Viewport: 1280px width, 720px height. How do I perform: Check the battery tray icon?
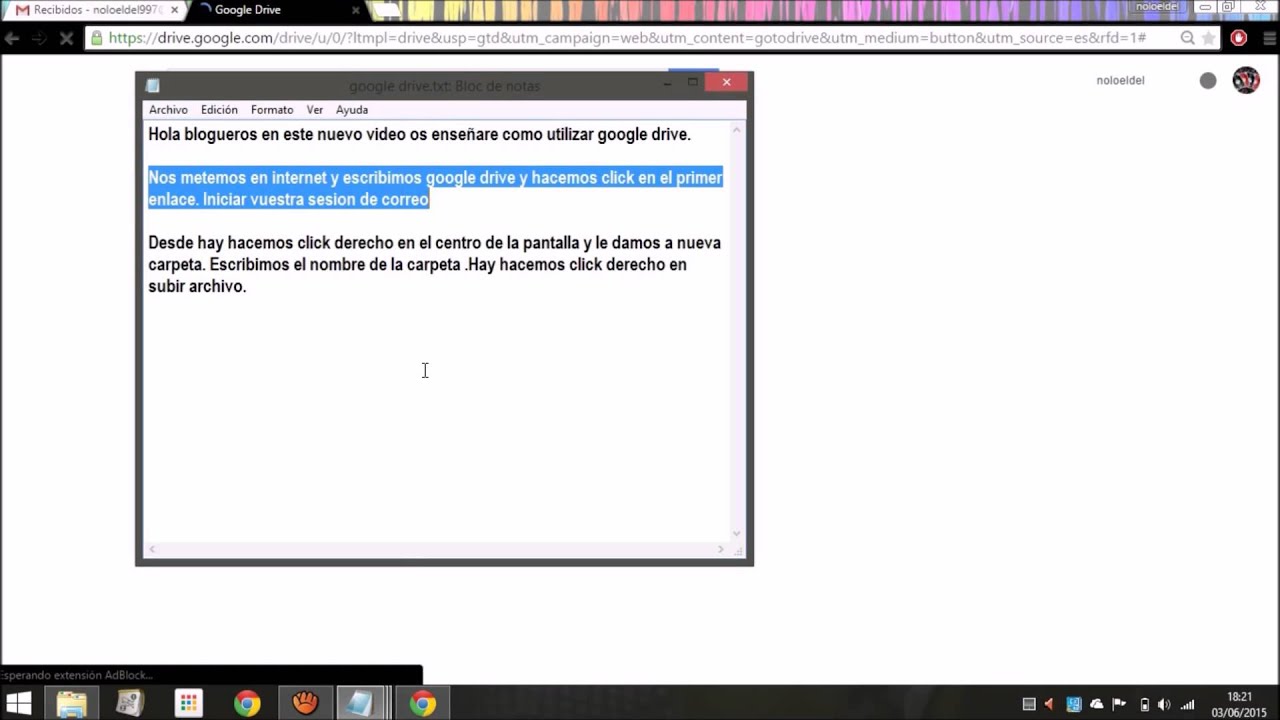(1145, 704)
